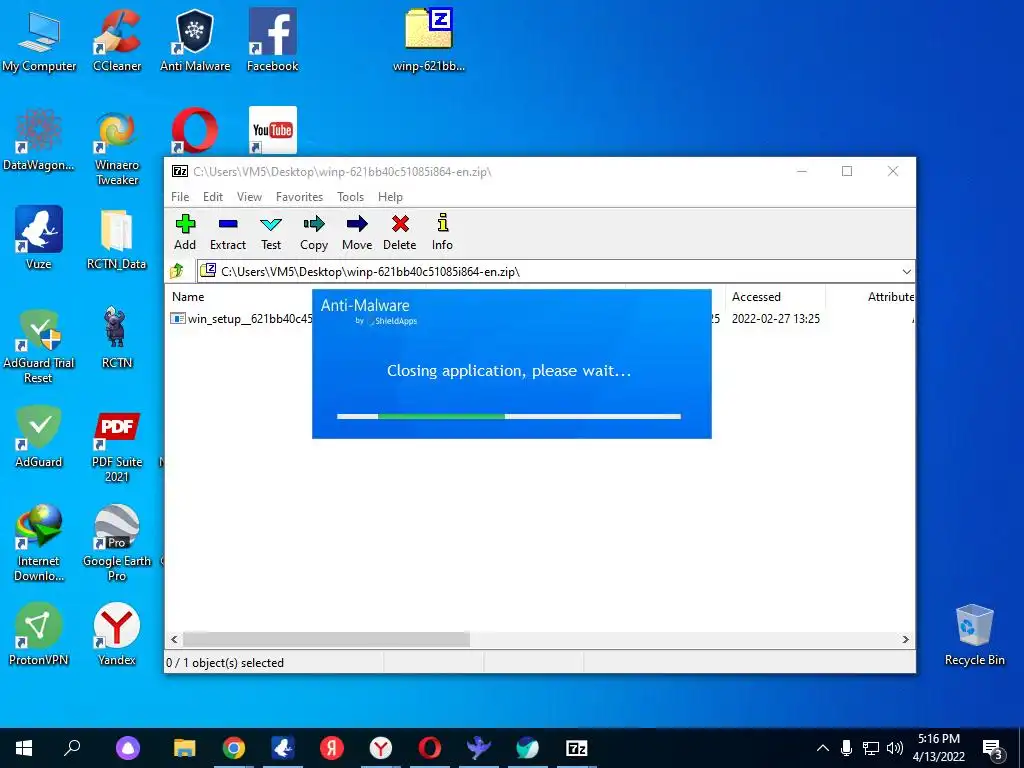Click the 7-Zip taskbar button

click(576, 748)
